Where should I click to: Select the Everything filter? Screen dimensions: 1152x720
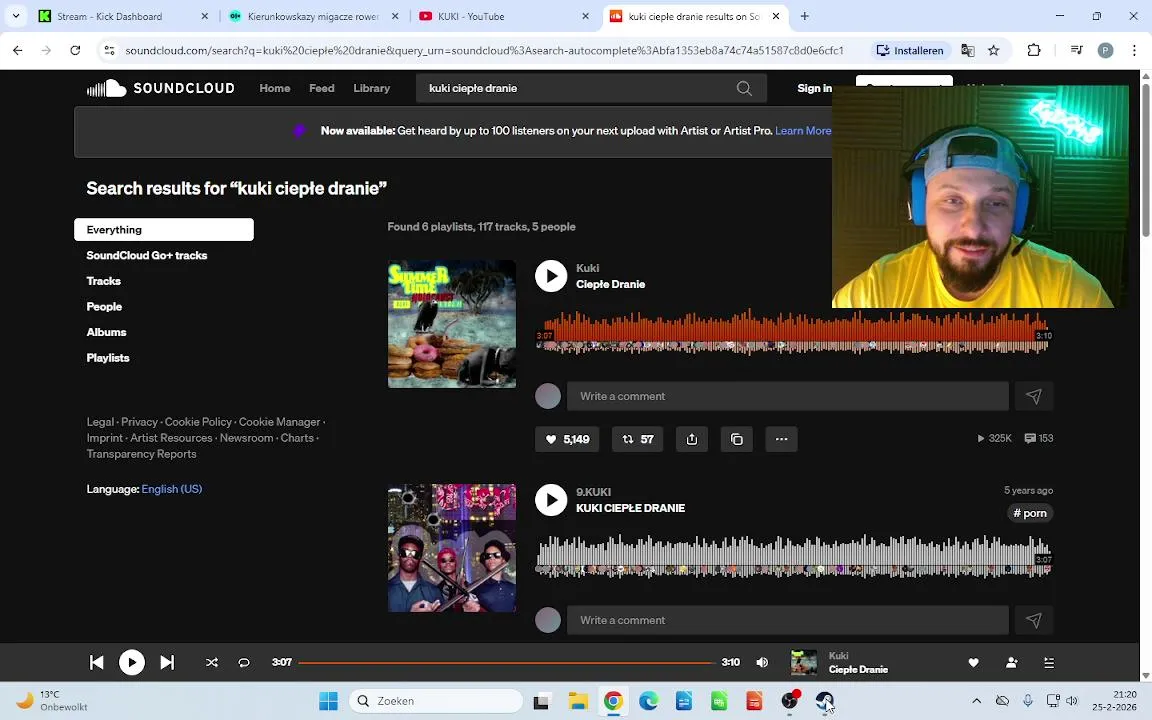(x=164, y=230)
